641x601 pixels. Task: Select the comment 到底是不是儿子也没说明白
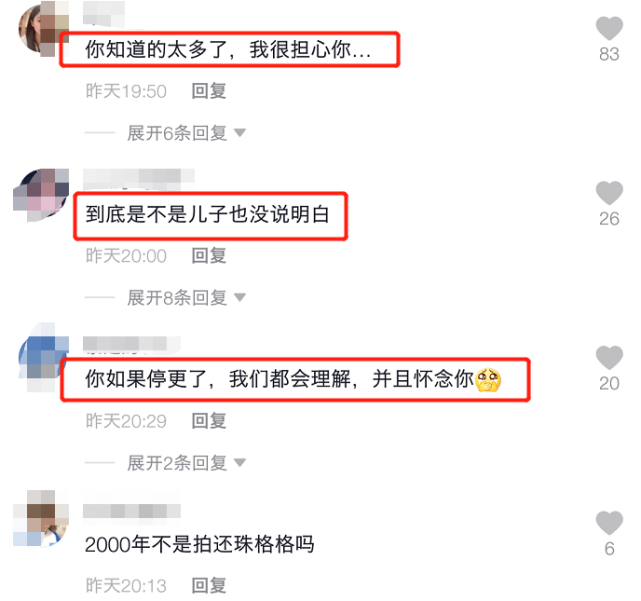(207, 214)
